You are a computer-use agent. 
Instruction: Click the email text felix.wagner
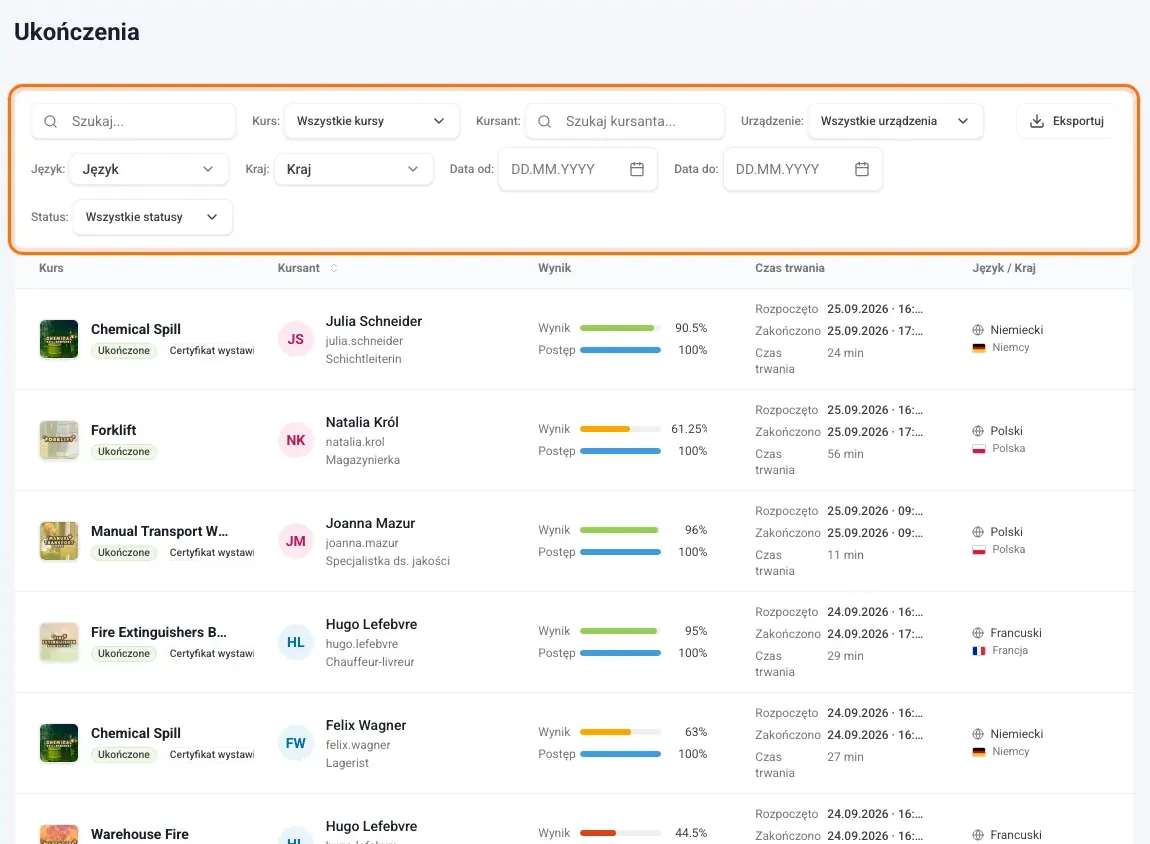pyautogui.click(x=358, y=745)
